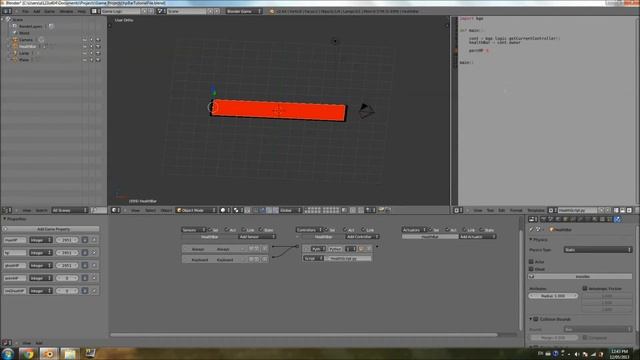Select the Physics tab in the properties editor
The height and width of the screenshot is (360, 640).
(618, 219)
